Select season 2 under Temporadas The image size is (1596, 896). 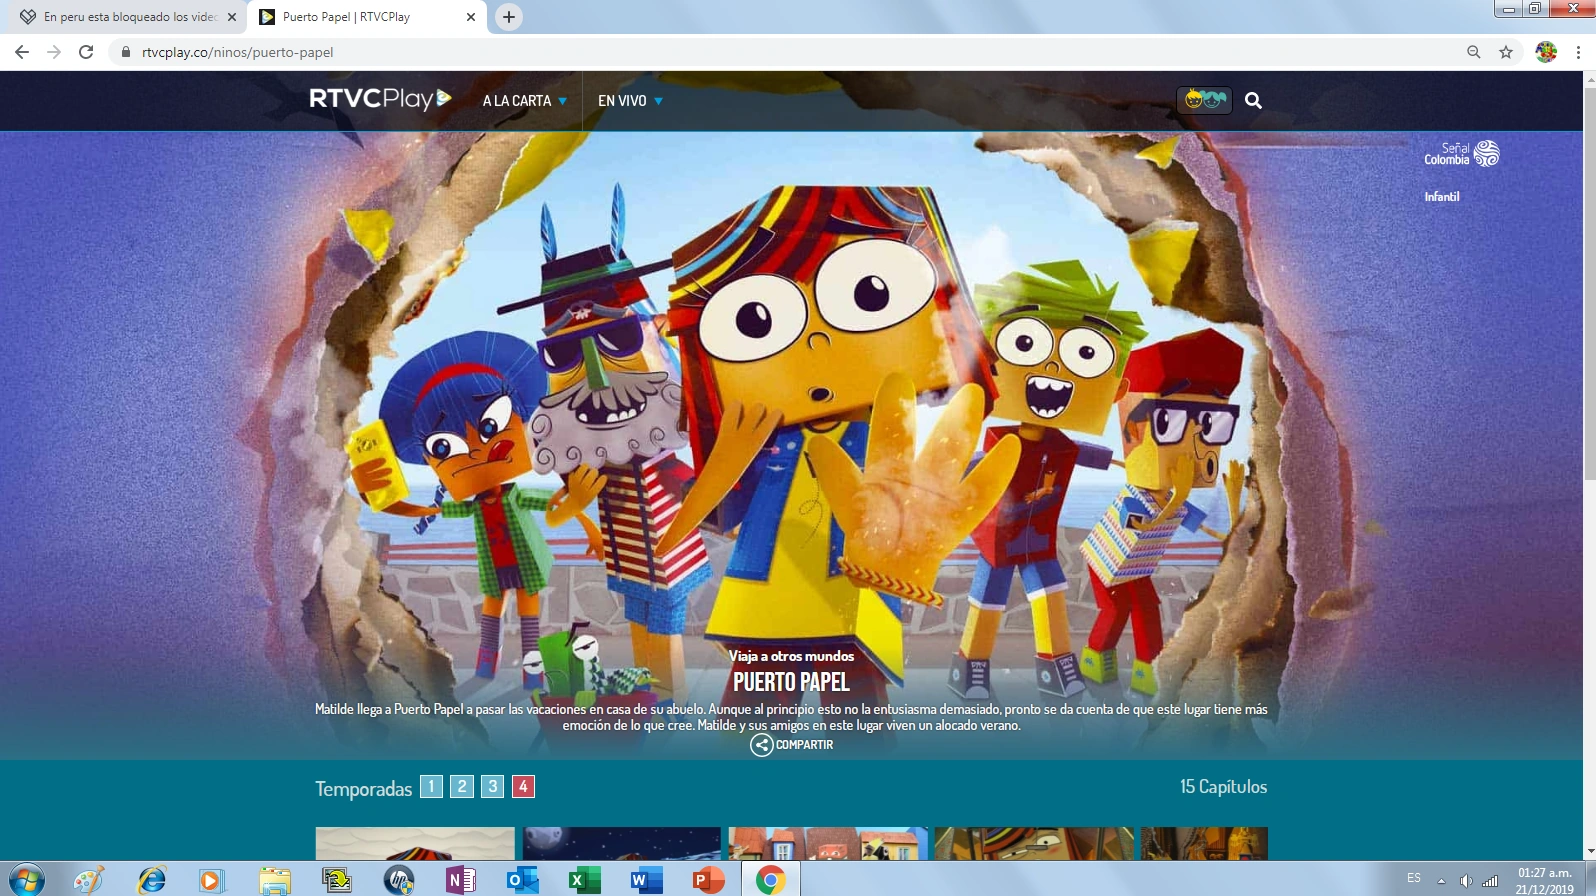coord(462,787)
